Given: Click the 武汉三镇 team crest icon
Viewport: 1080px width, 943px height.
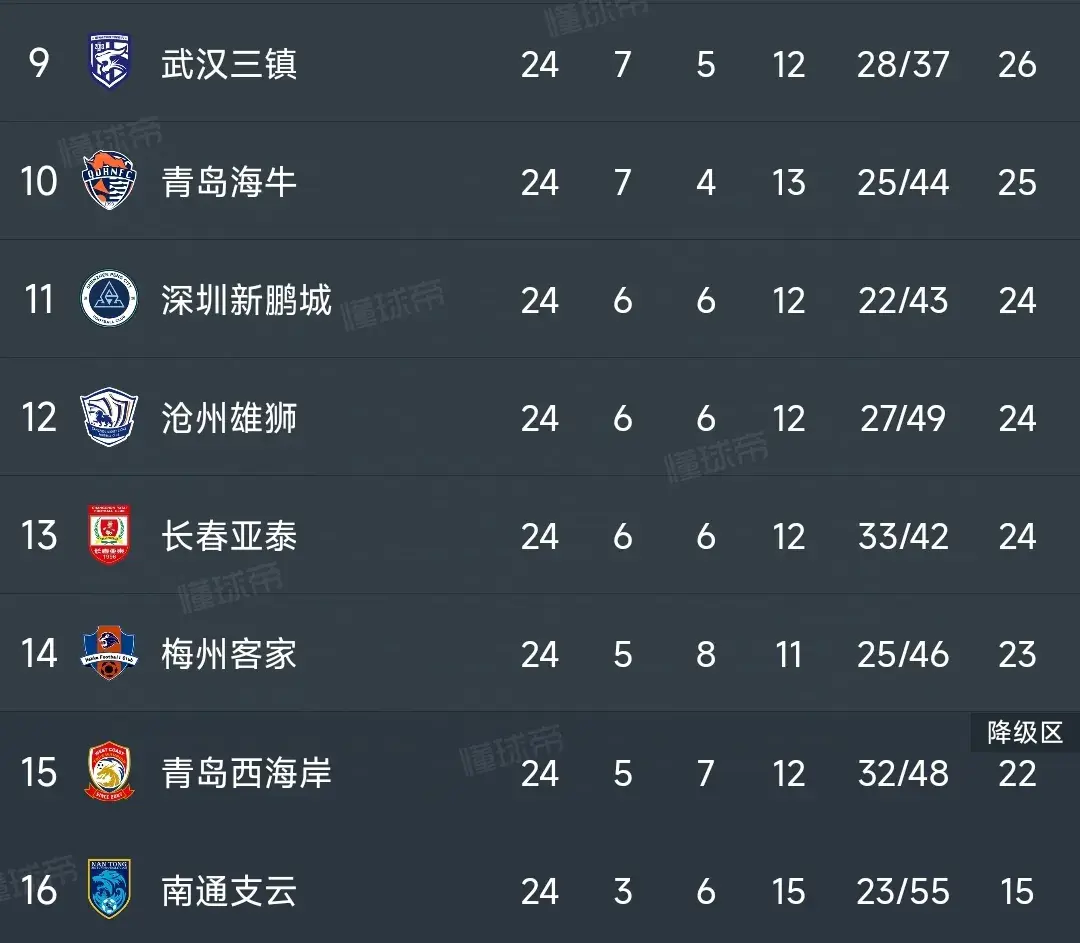Looking at the screenshot, I should [109, 65].
